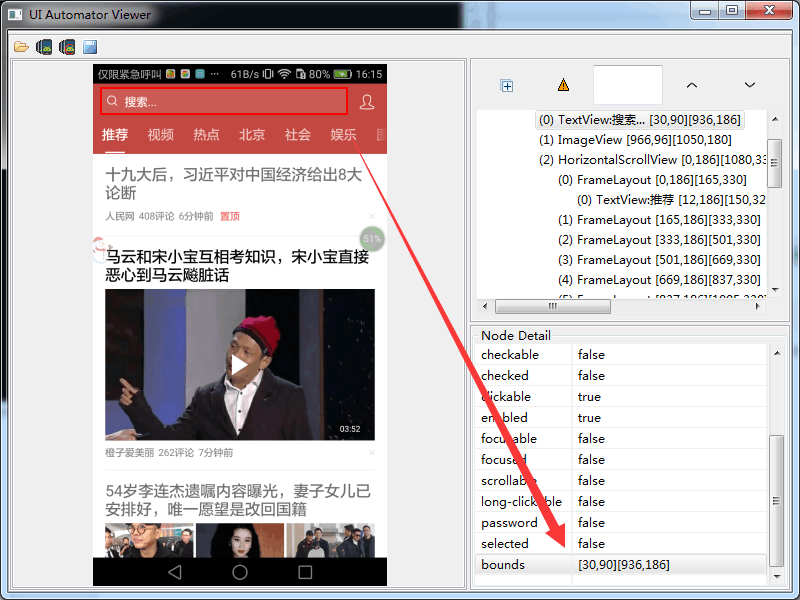
Task: Click the search-next down arrow
Action: (749, 85)
